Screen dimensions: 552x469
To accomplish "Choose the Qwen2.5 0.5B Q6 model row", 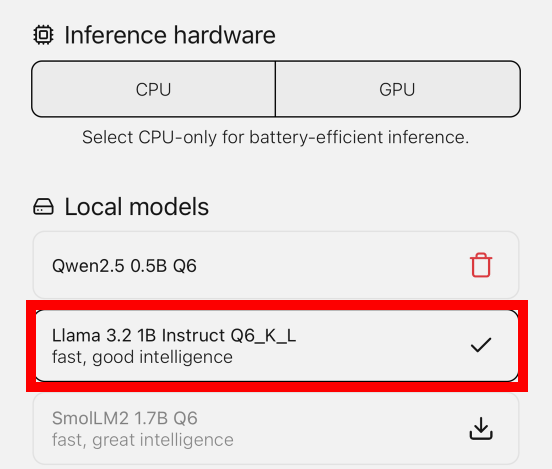I will coord(276,265).
